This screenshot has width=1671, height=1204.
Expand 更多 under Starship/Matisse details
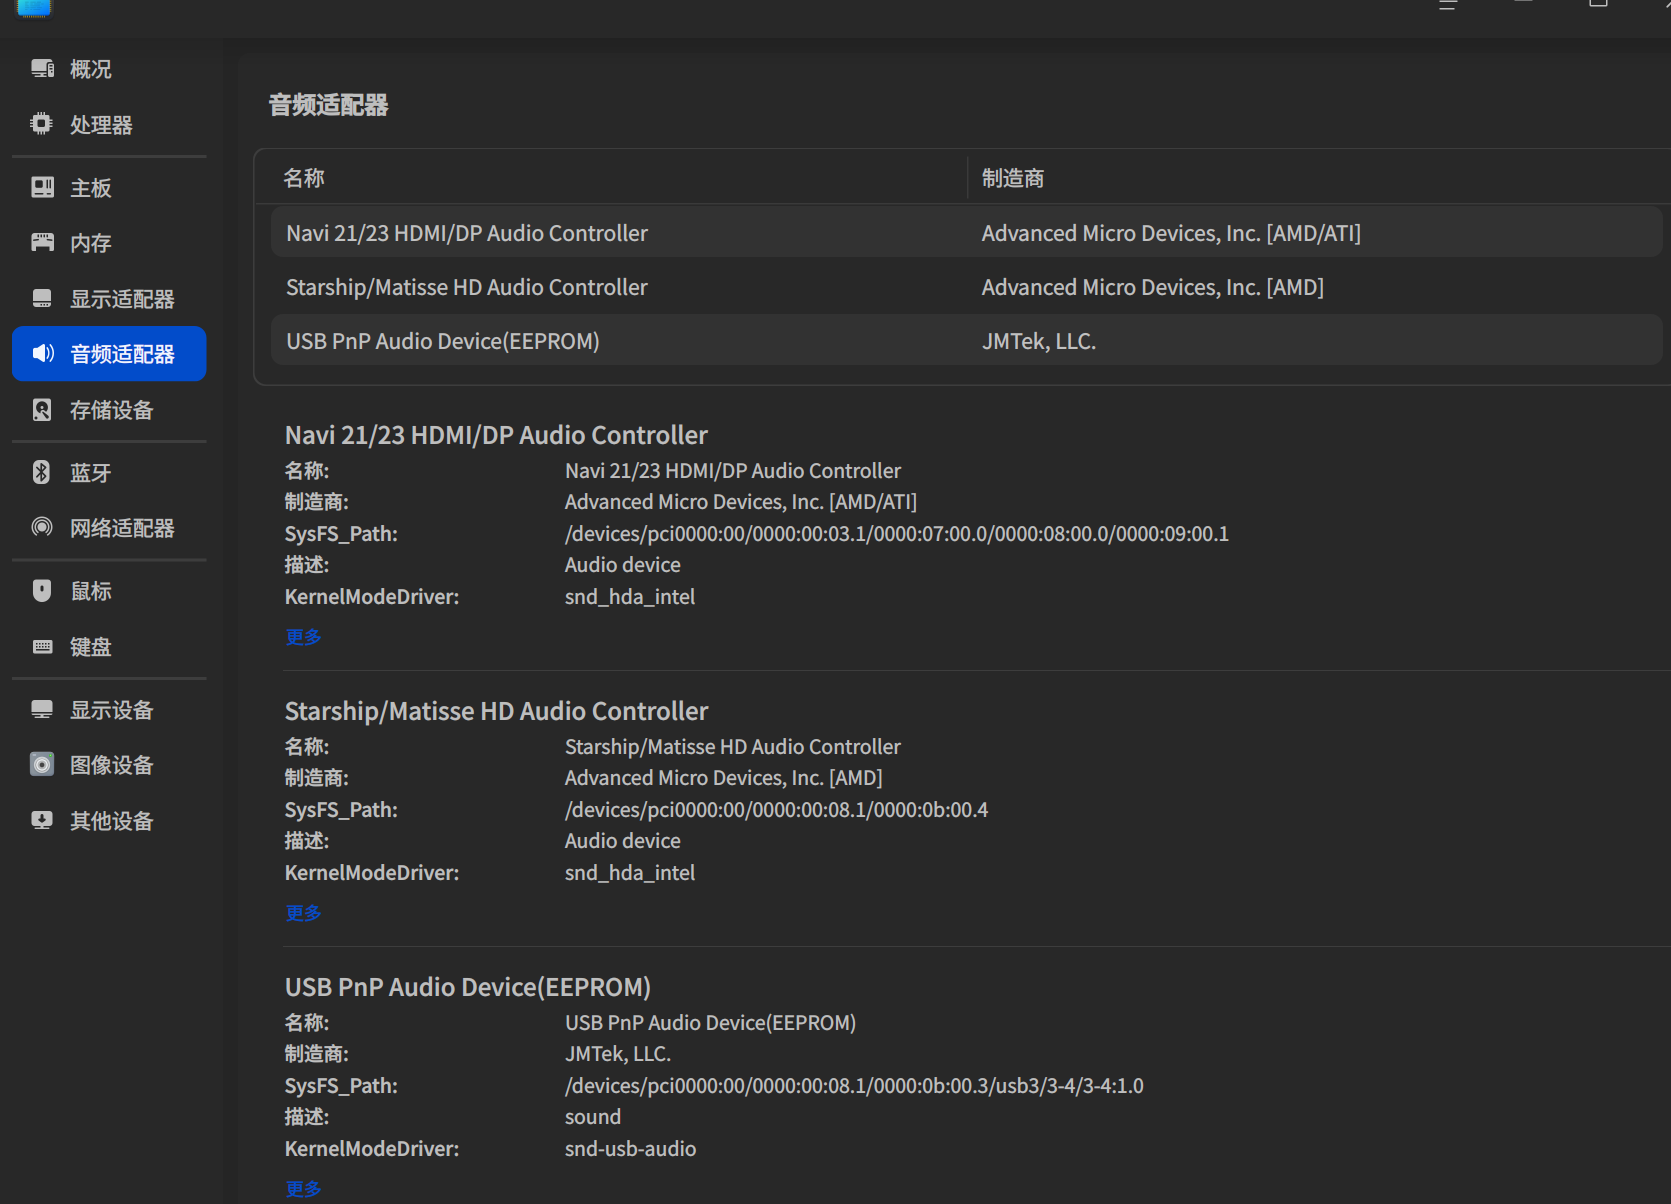tap(303, 913)
